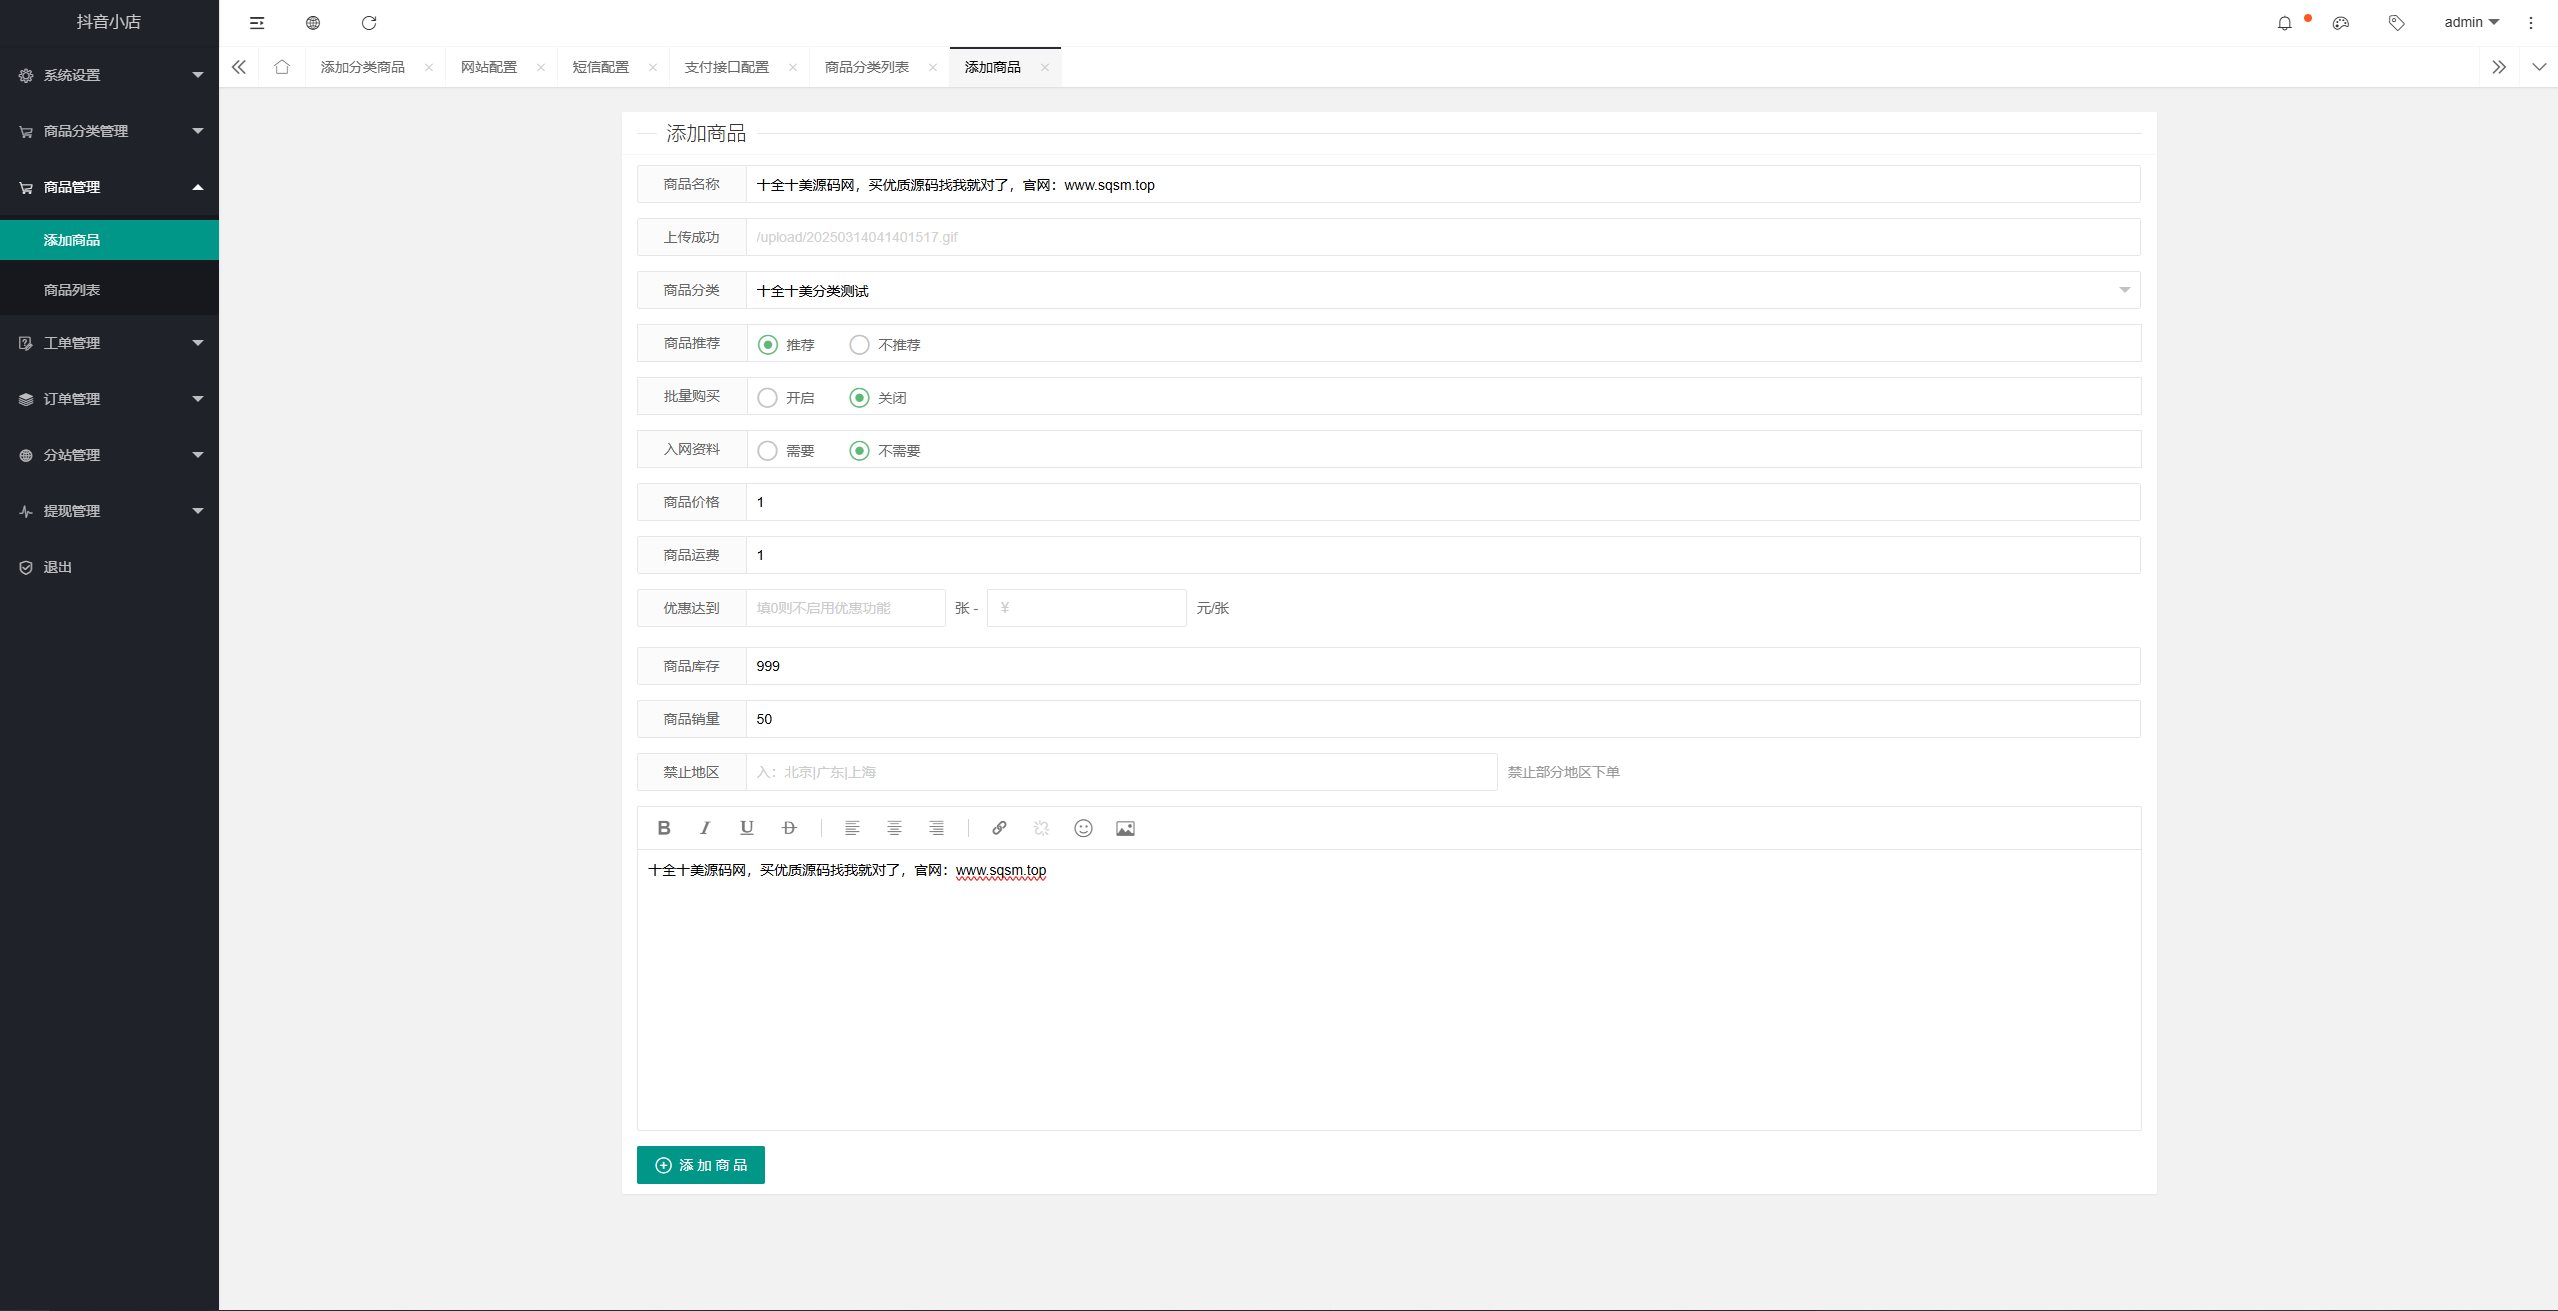Center align text using editor toolbar
The height and width of the screenshot is (1311, 2558).
point(894,828)
